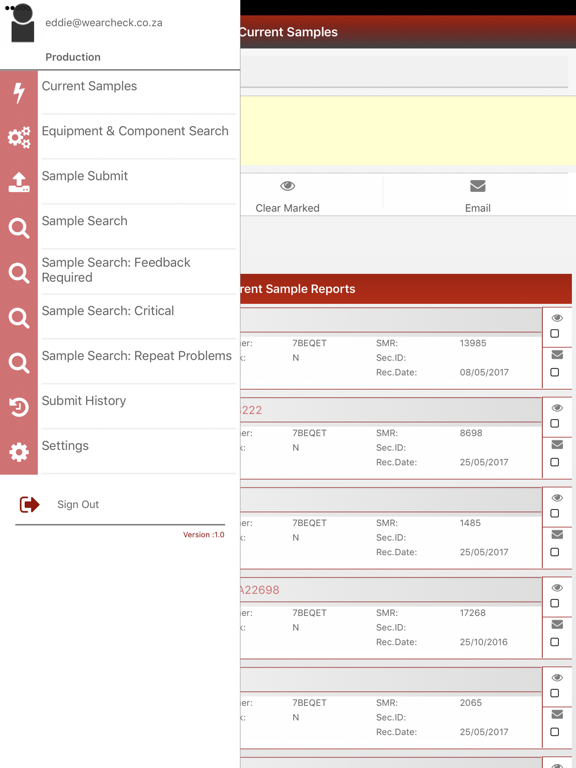Screen dimensions: 576x768
Task: Tap eye icon in SMR 2065 row
Action: pos(557,678)
